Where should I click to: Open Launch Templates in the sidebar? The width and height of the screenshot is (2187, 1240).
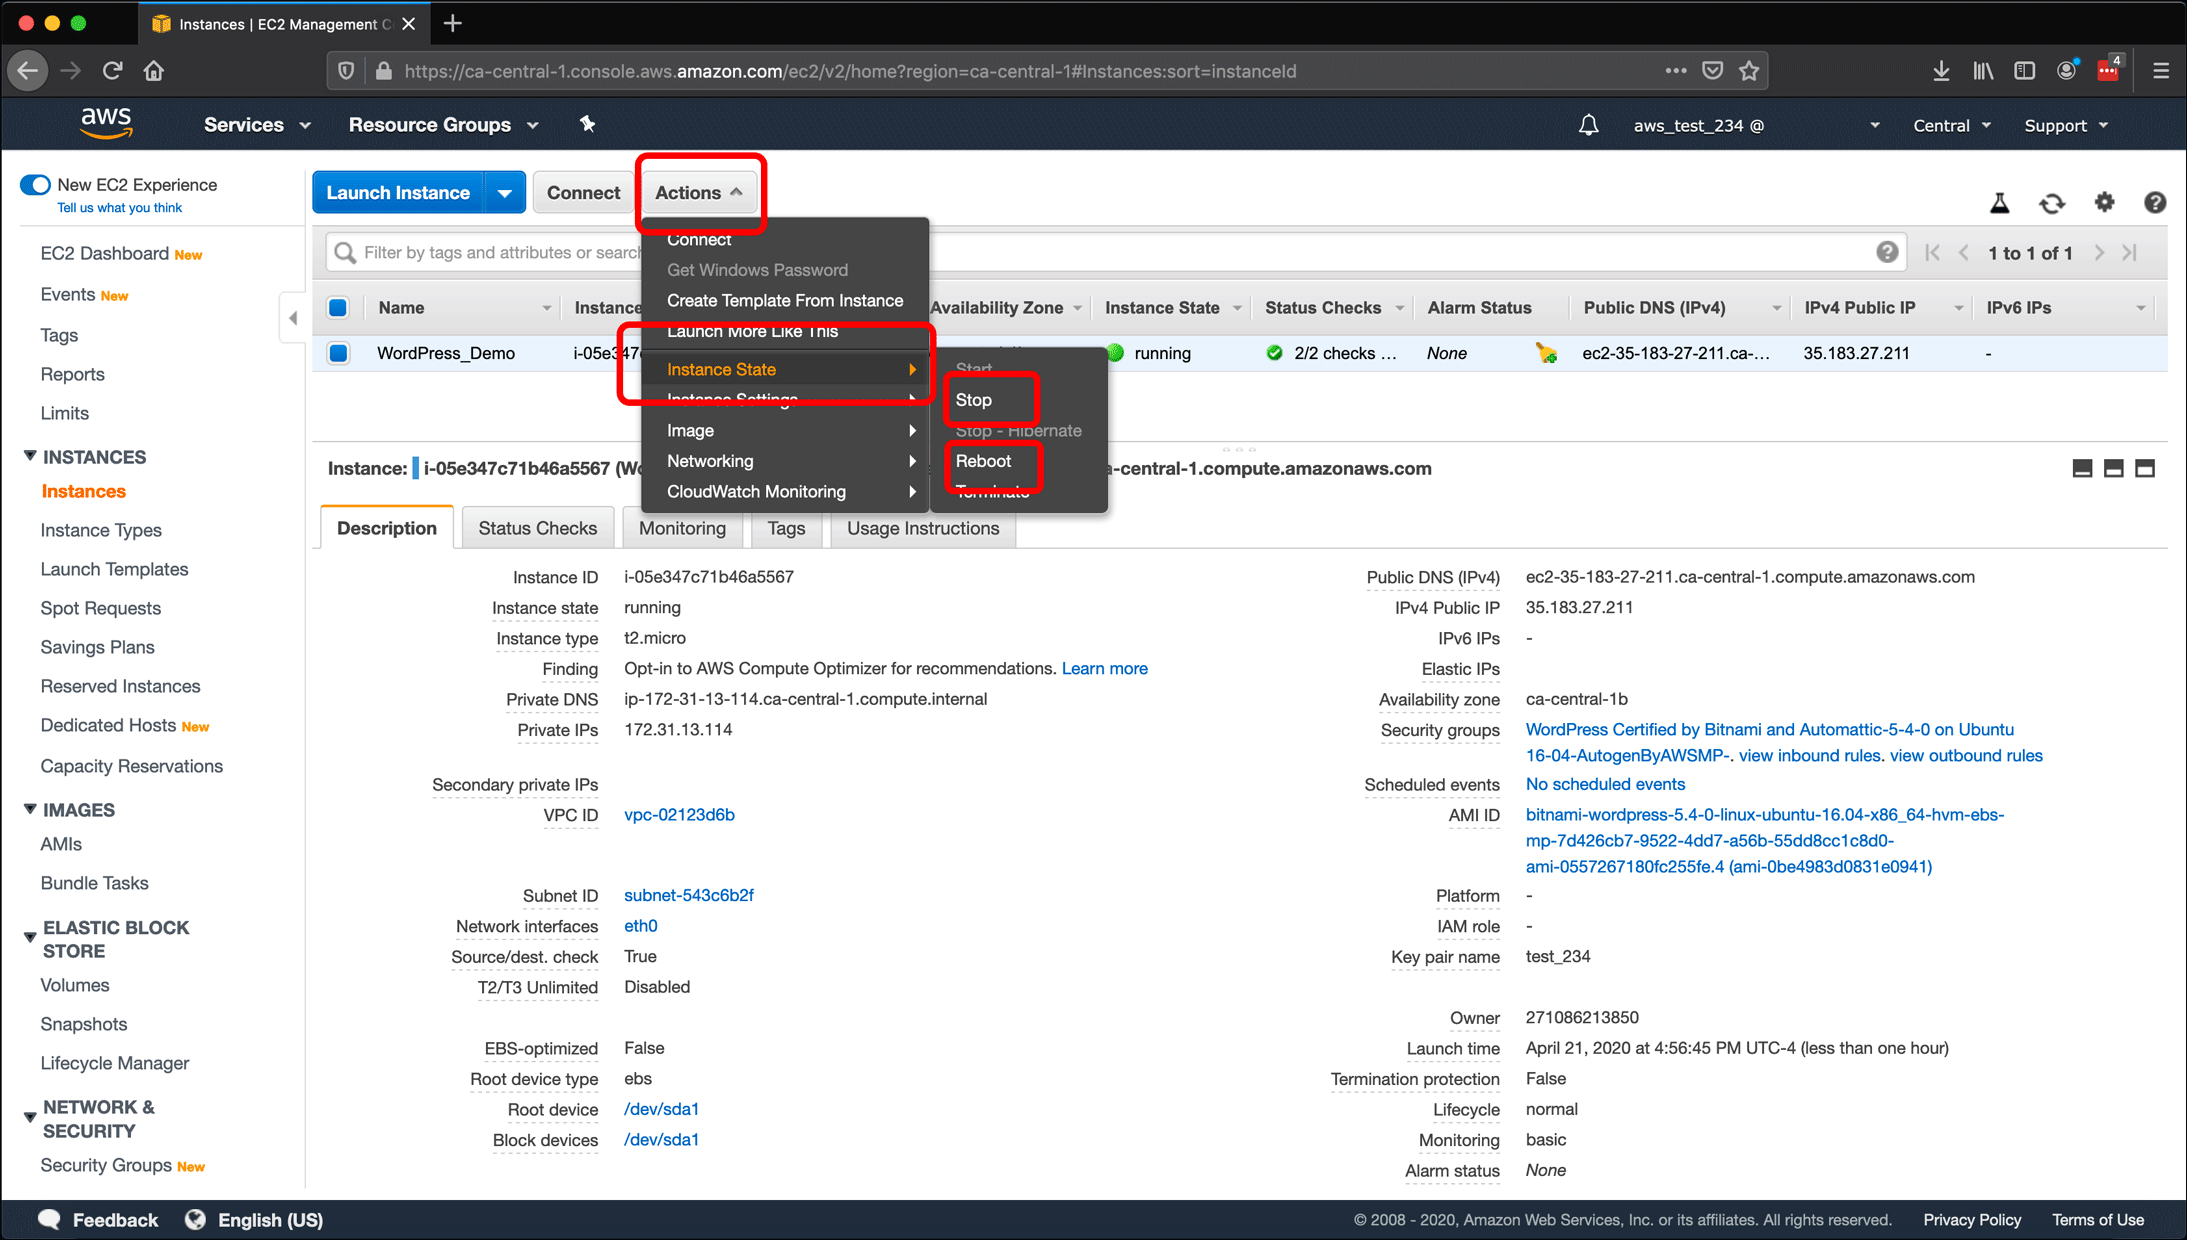(114, 569)
